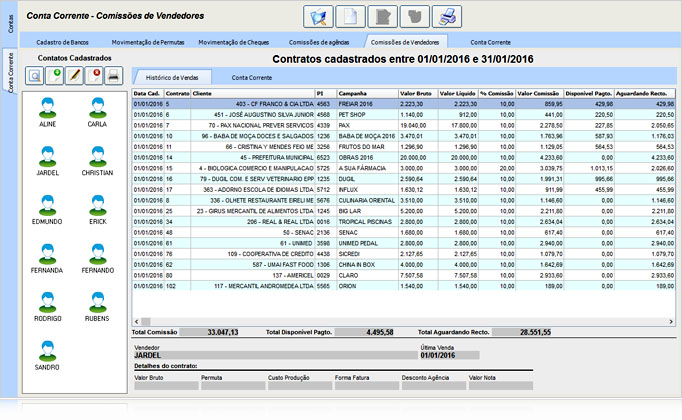The image size is (682, 420).
Task: Click the blank document icon in top toolbar
Action: click(x=351, y=17)
